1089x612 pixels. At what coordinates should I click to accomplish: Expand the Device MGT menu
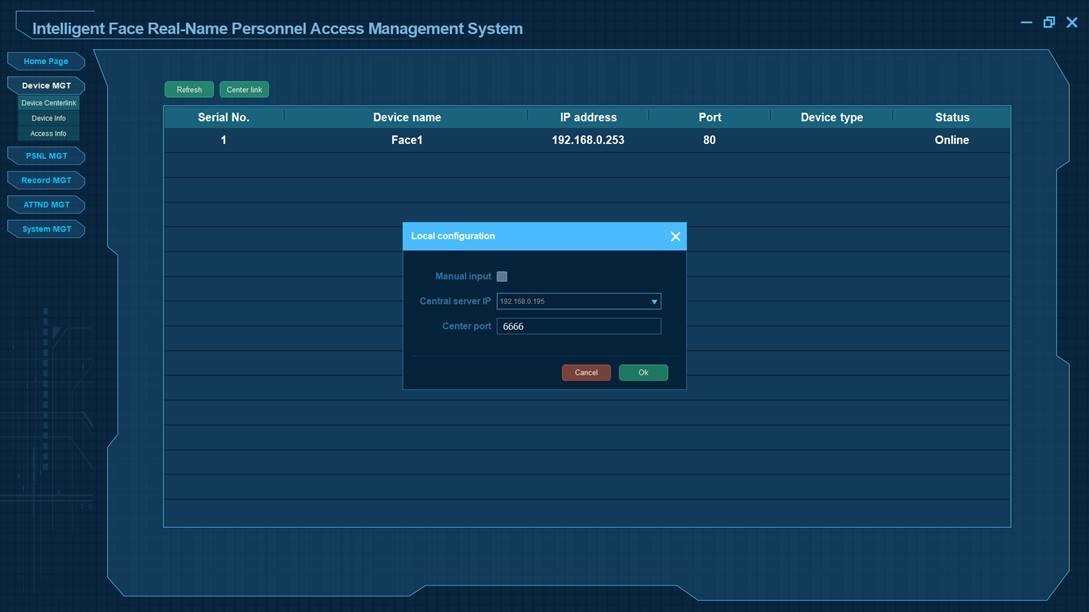(x=46, y=86)
